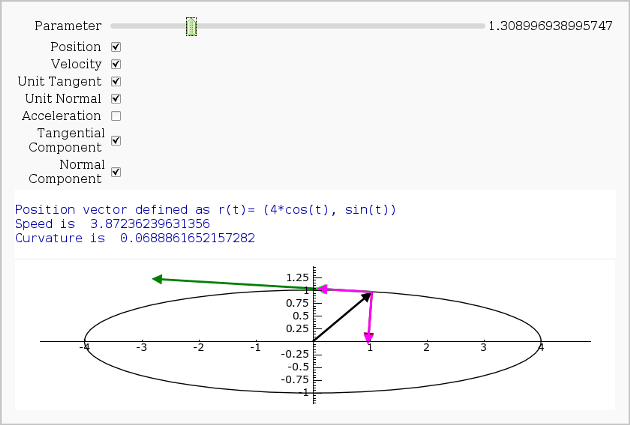Enable the Acceleration checkbox
The image size is (630, 425).
tap(116, 116)
